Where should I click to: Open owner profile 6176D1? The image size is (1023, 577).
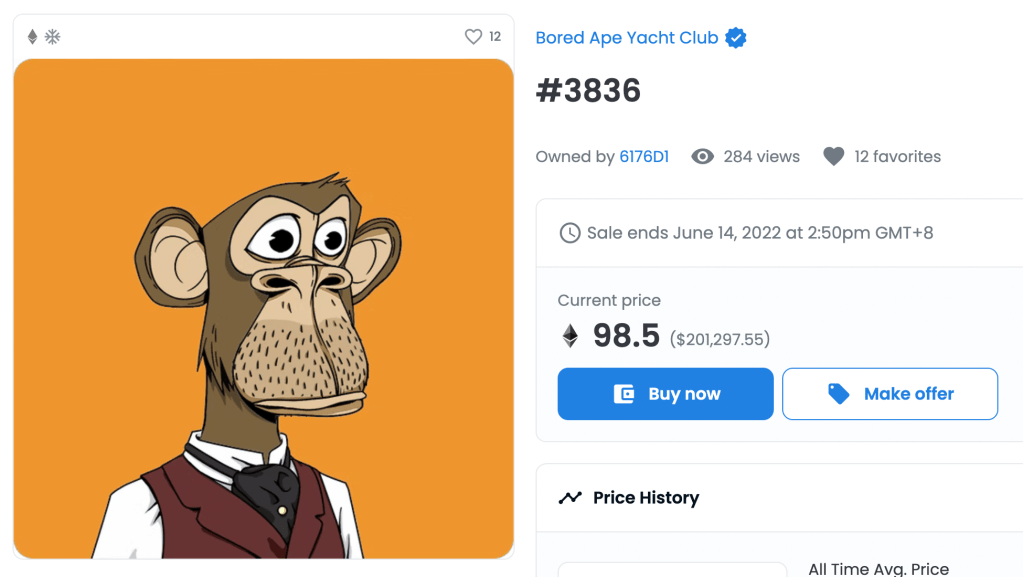coord(644,156)
